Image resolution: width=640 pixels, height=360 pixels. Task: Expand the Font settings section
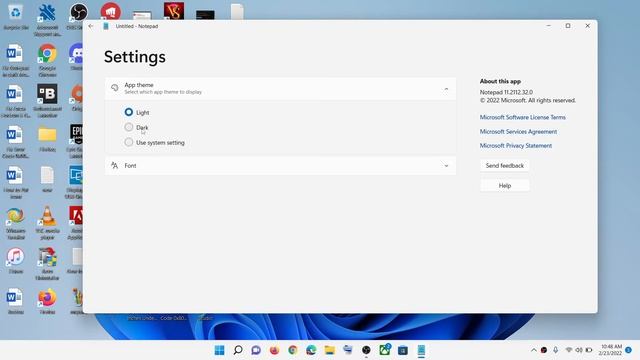click(280, 166)
